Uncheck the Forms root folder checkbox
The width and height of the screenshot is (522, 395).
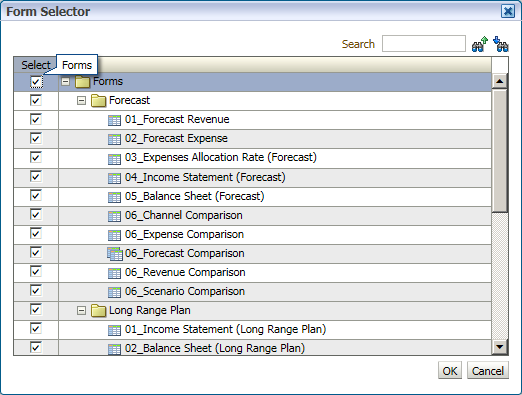tap(36, 82)
